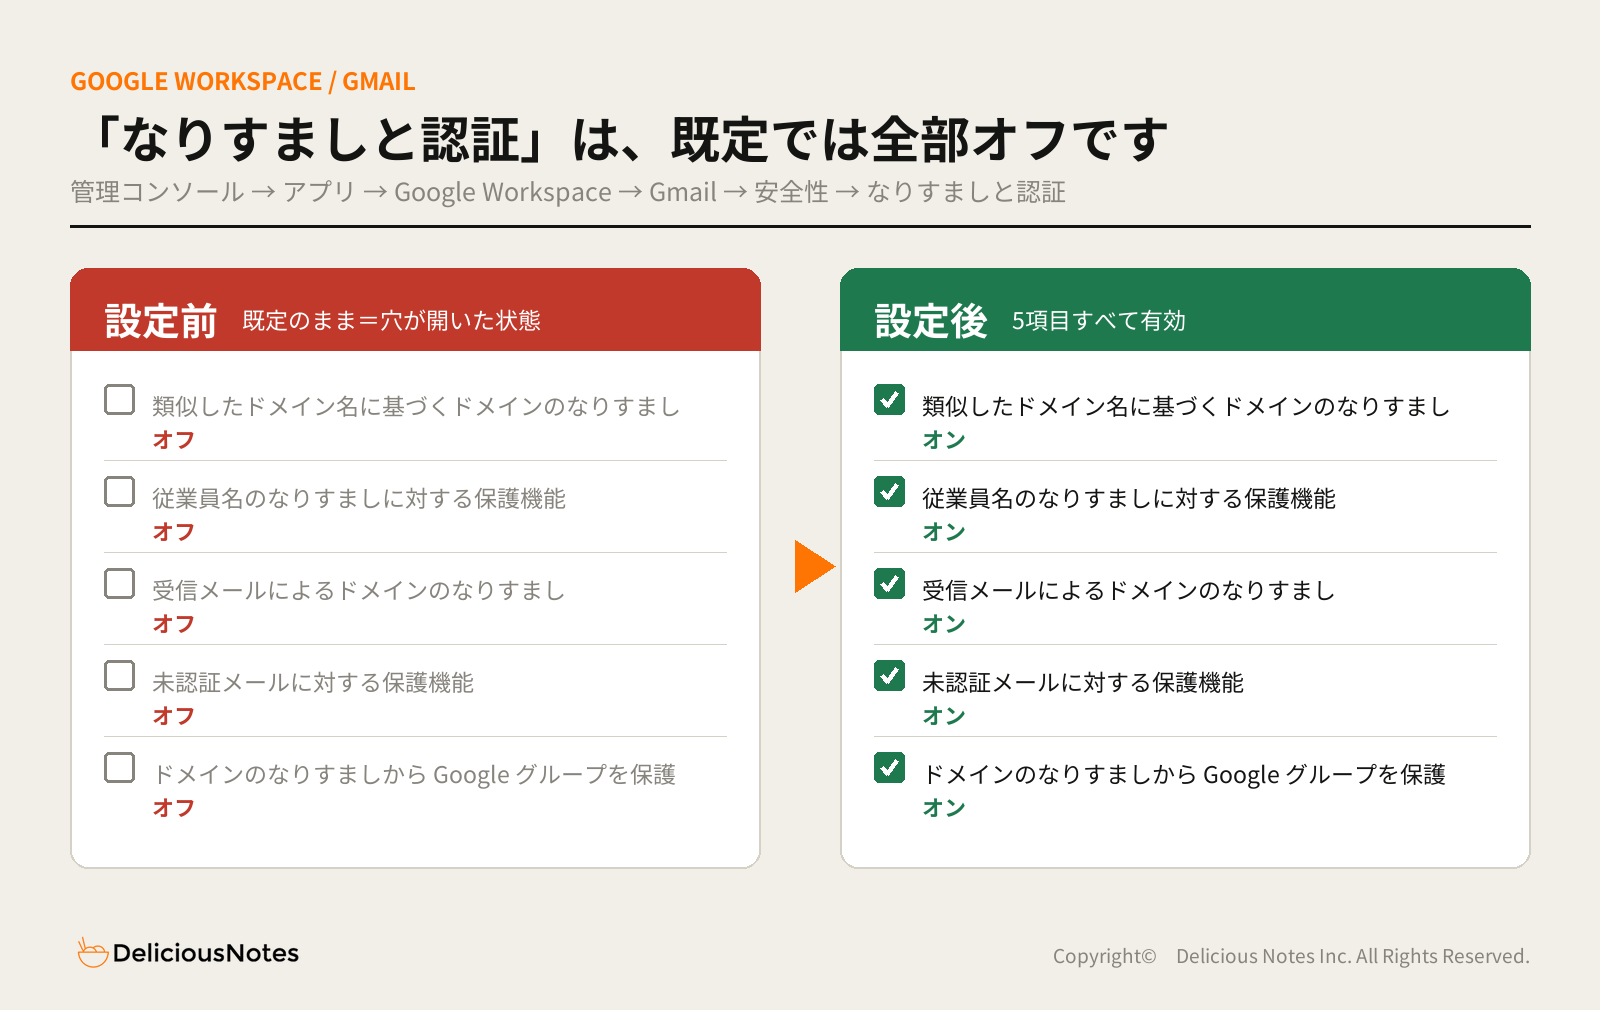
Task: Click the DeliciousNotes bowl logo icon
Action: pos(92,953)
